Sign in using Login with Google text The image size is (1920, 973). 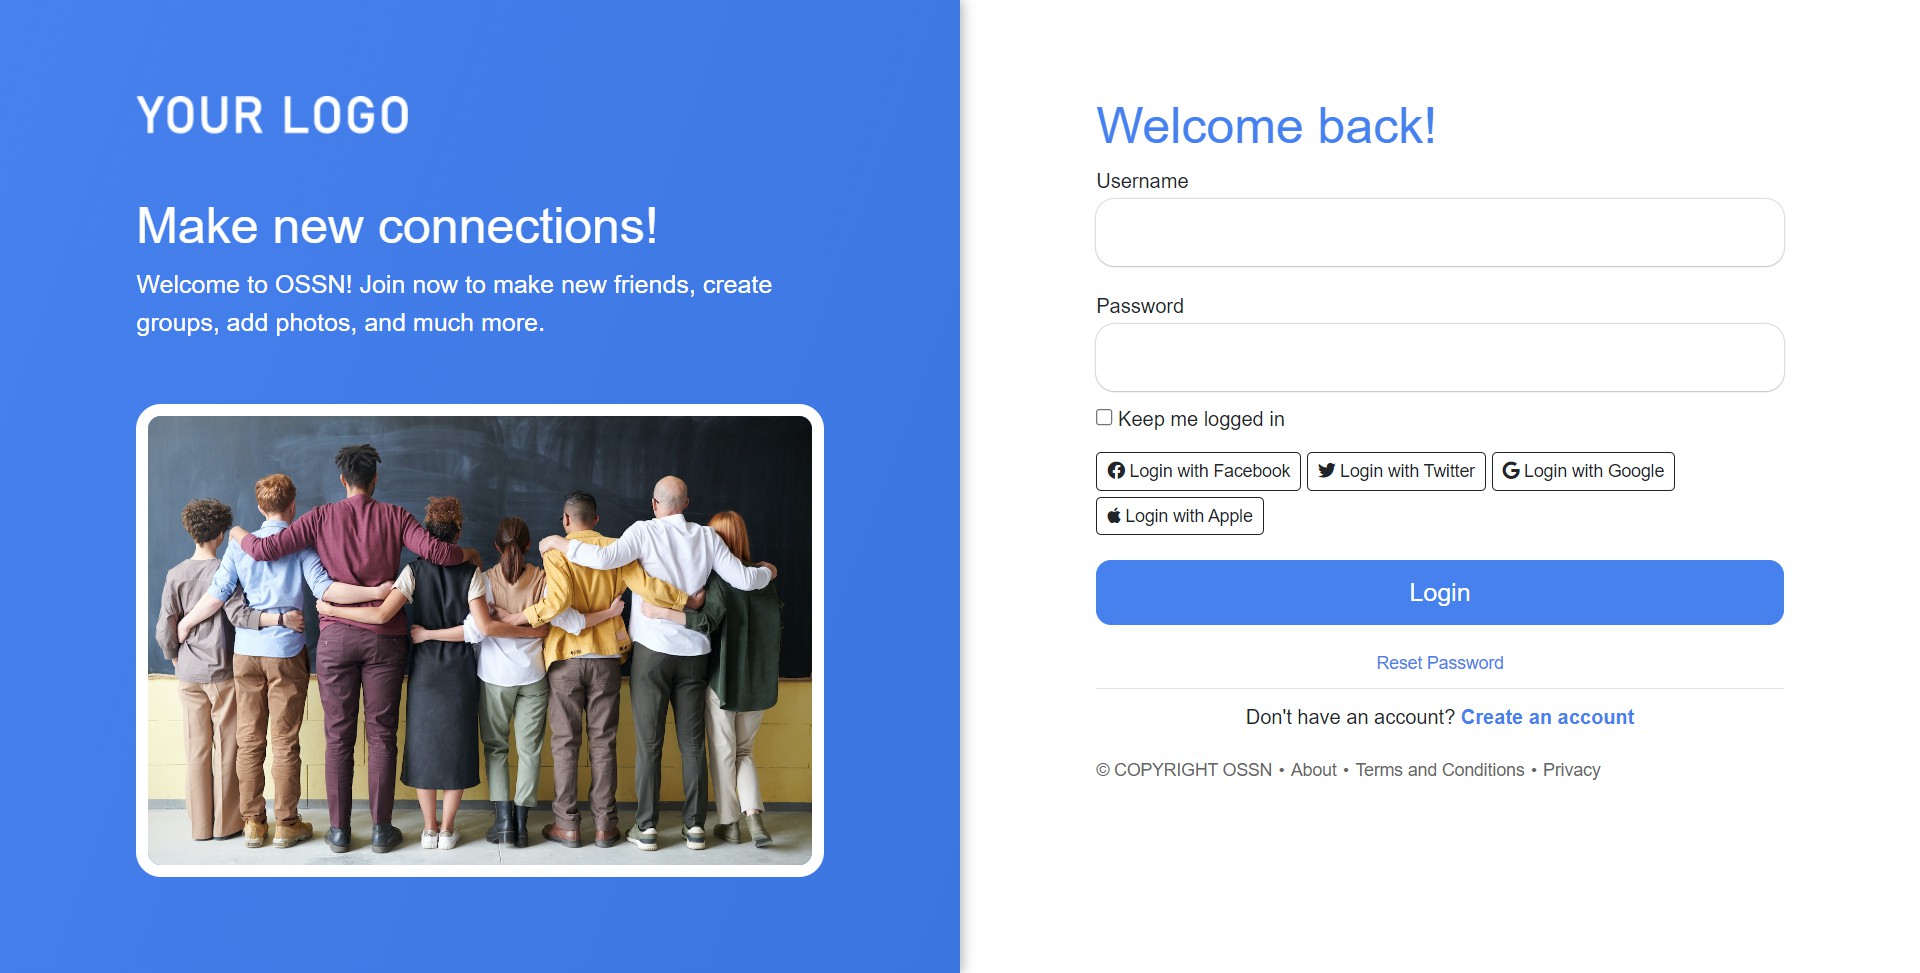tap(1594, 471)
